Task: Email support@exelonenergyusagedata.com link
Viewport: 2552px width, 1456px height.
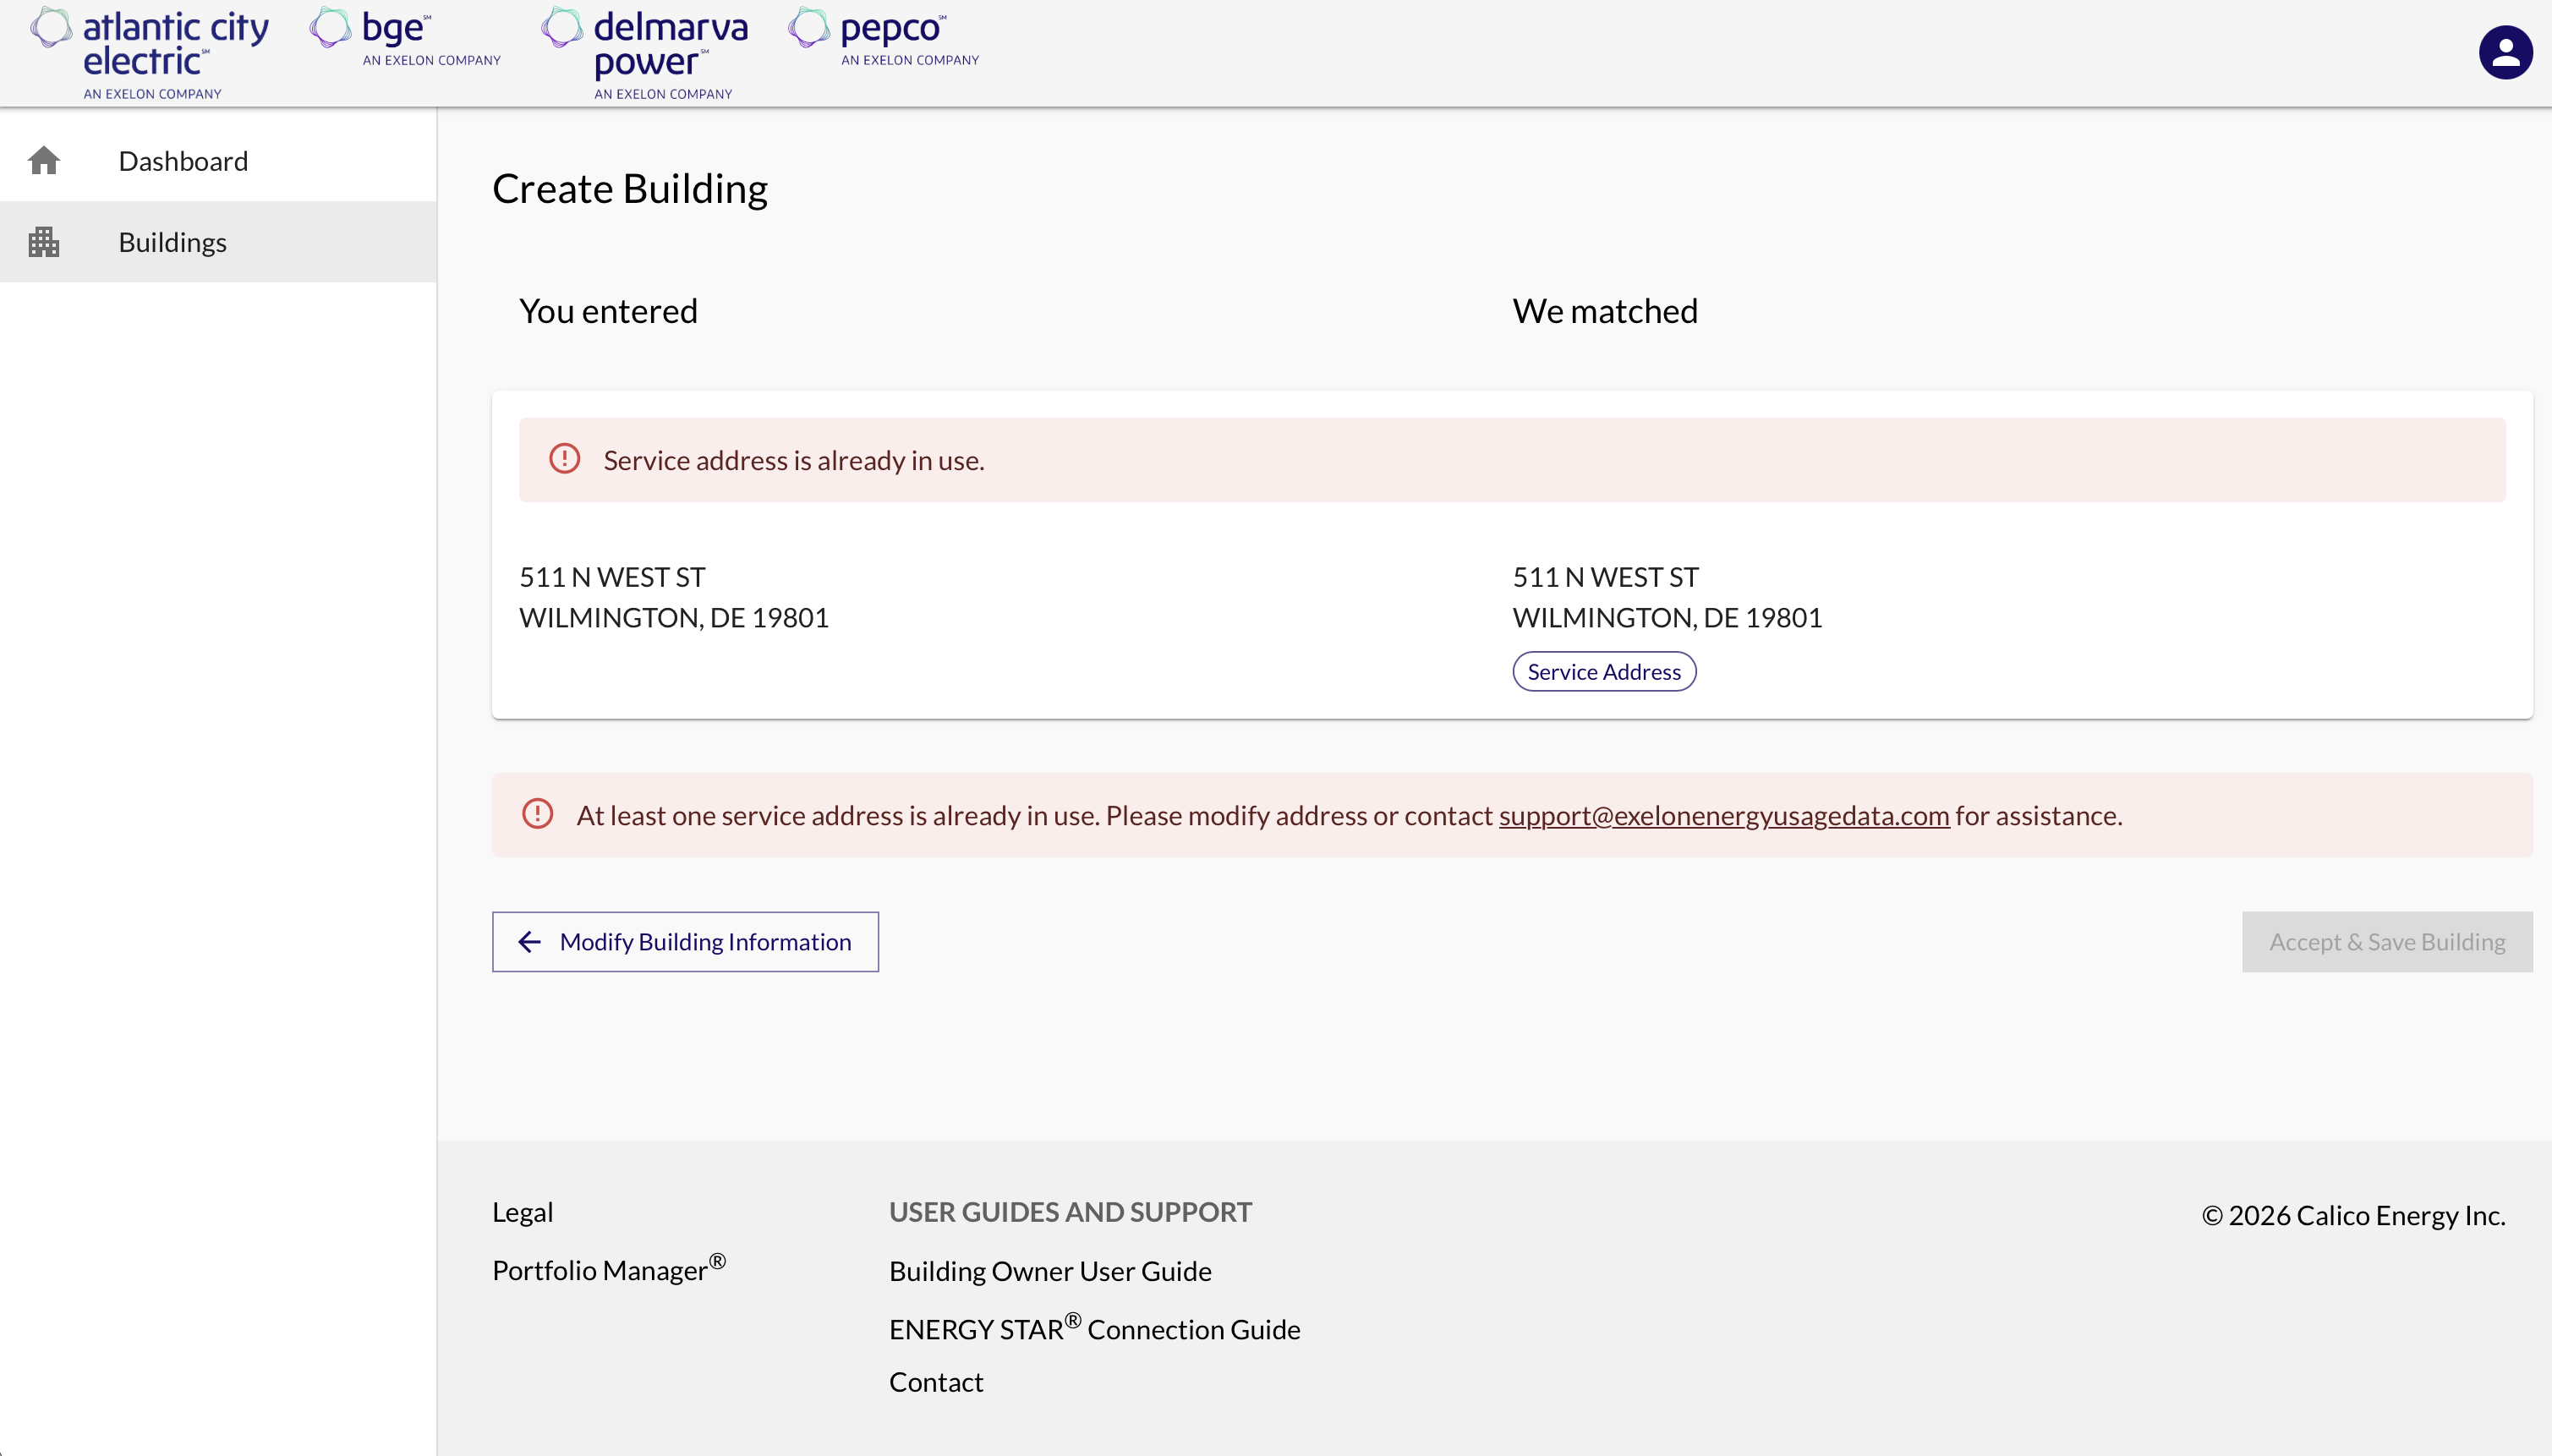Action: (x=1724, y=816)
